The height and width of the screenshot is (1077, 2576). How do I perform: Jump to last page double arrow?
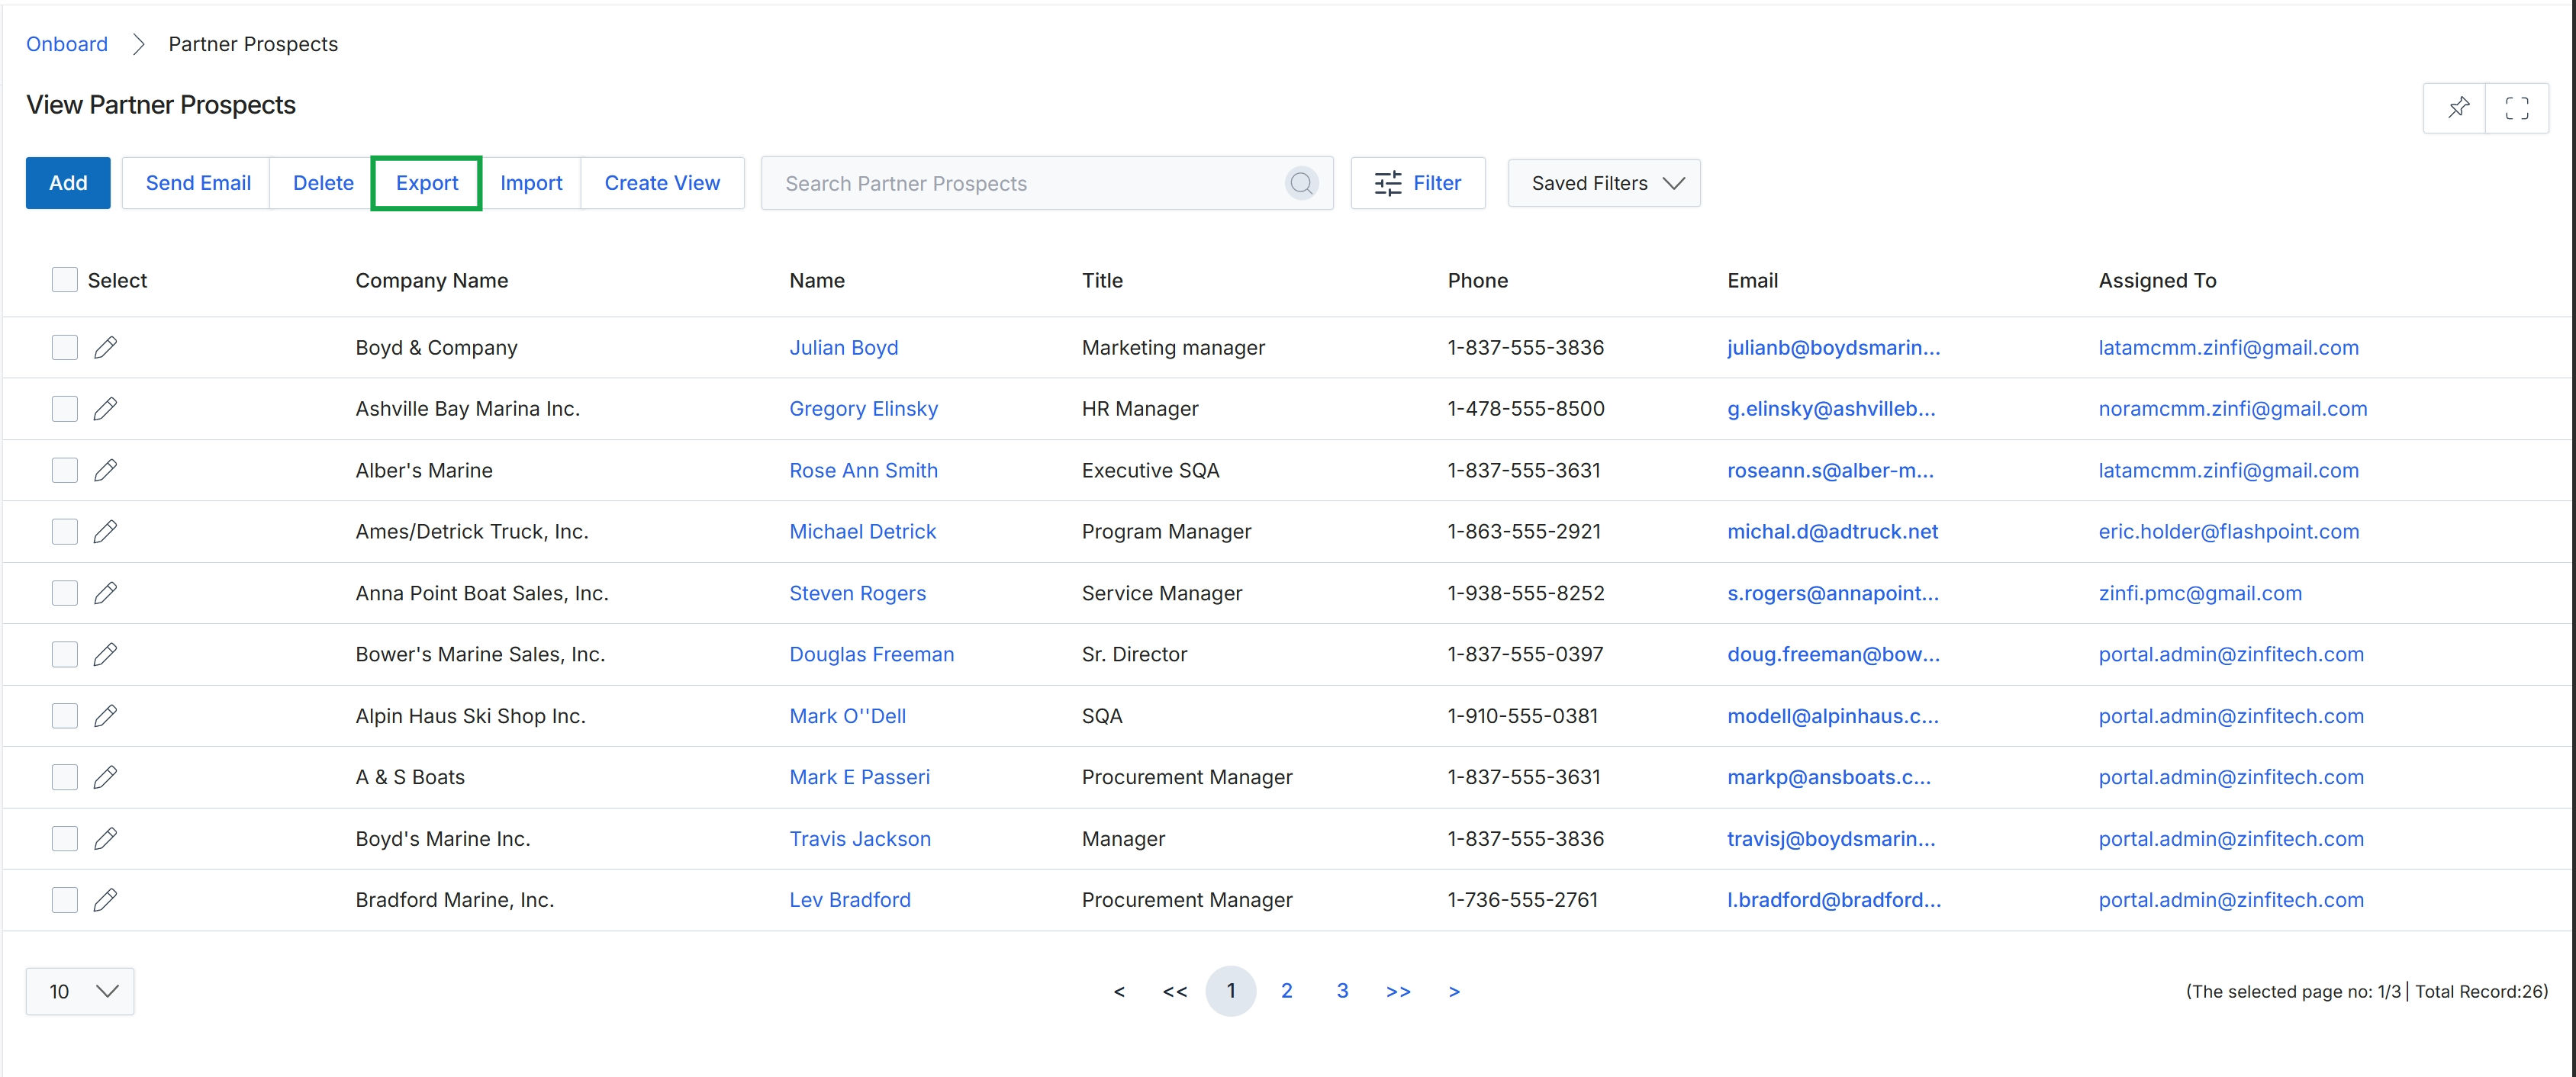(1398, 991)
